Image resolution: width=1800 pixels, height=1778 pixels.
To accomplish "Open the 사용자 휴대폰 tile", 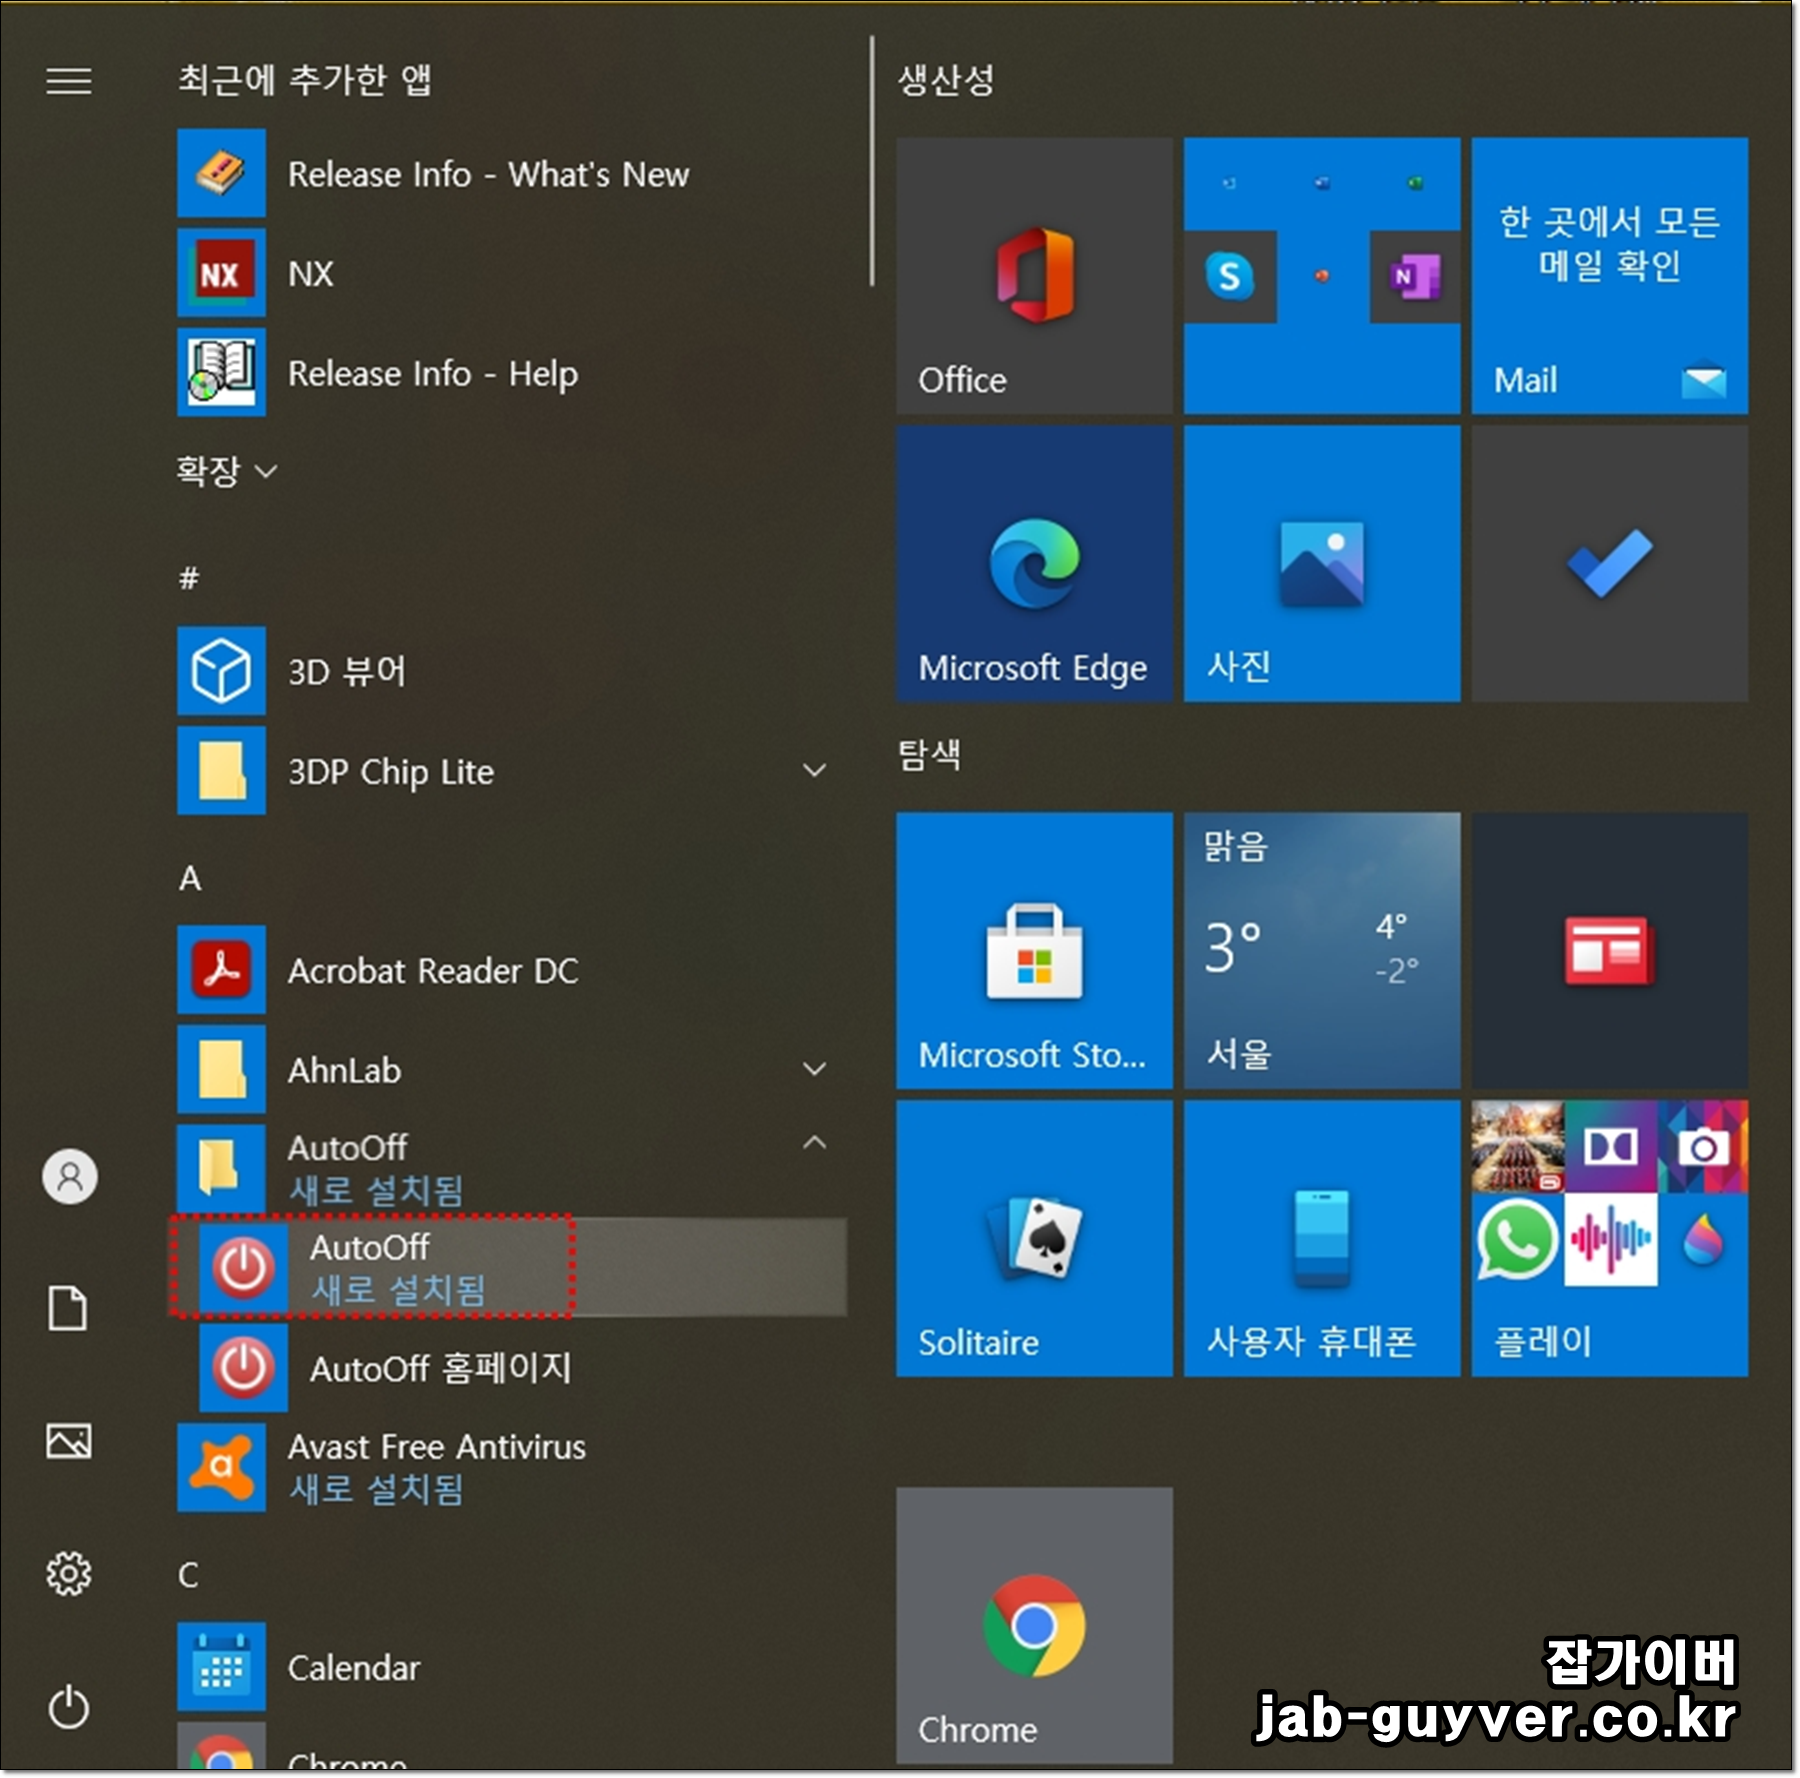I will click(1322, 1238).
